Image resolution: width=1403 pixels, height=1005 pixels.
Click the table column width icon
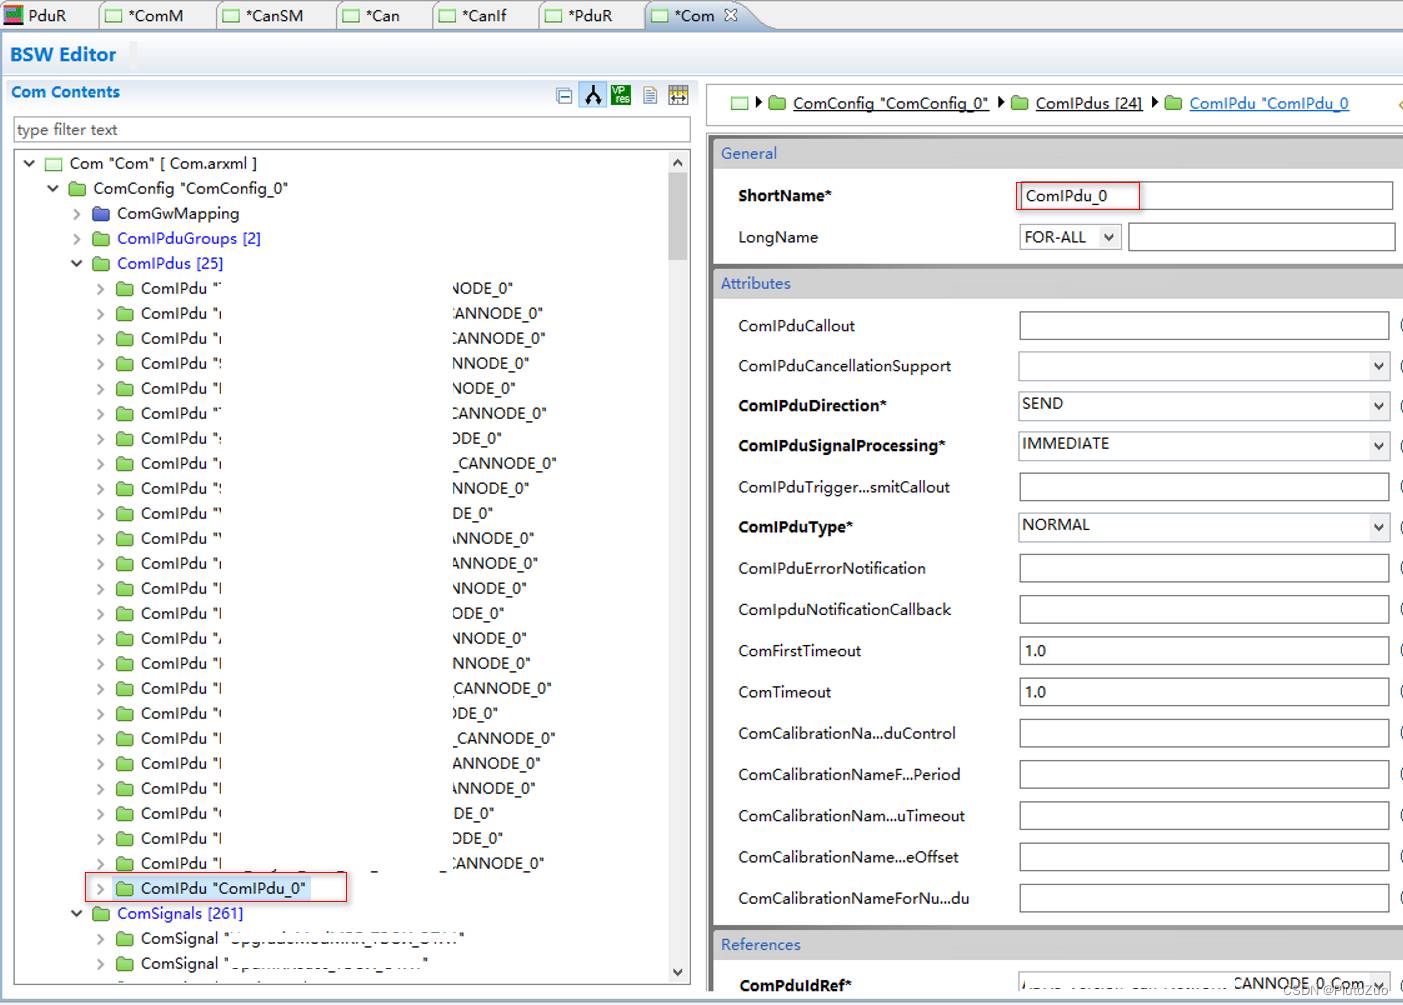(678, 95)
